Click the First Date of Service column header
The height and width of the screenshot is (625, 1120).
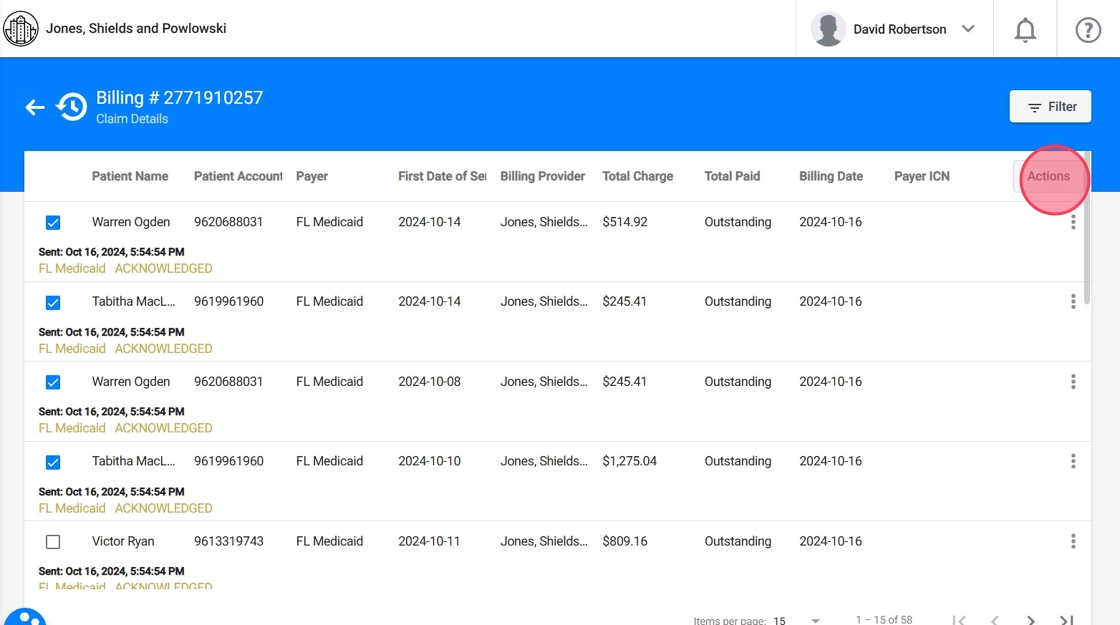442,176
